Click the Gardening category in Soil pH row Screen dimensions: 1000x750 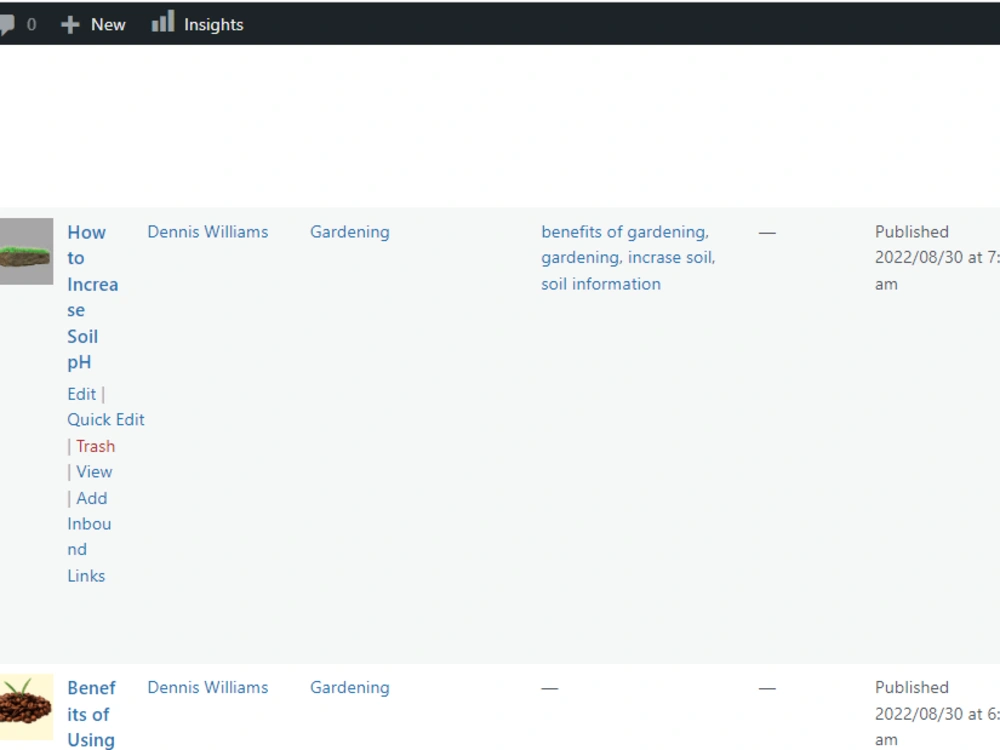[x=349, y=232]
